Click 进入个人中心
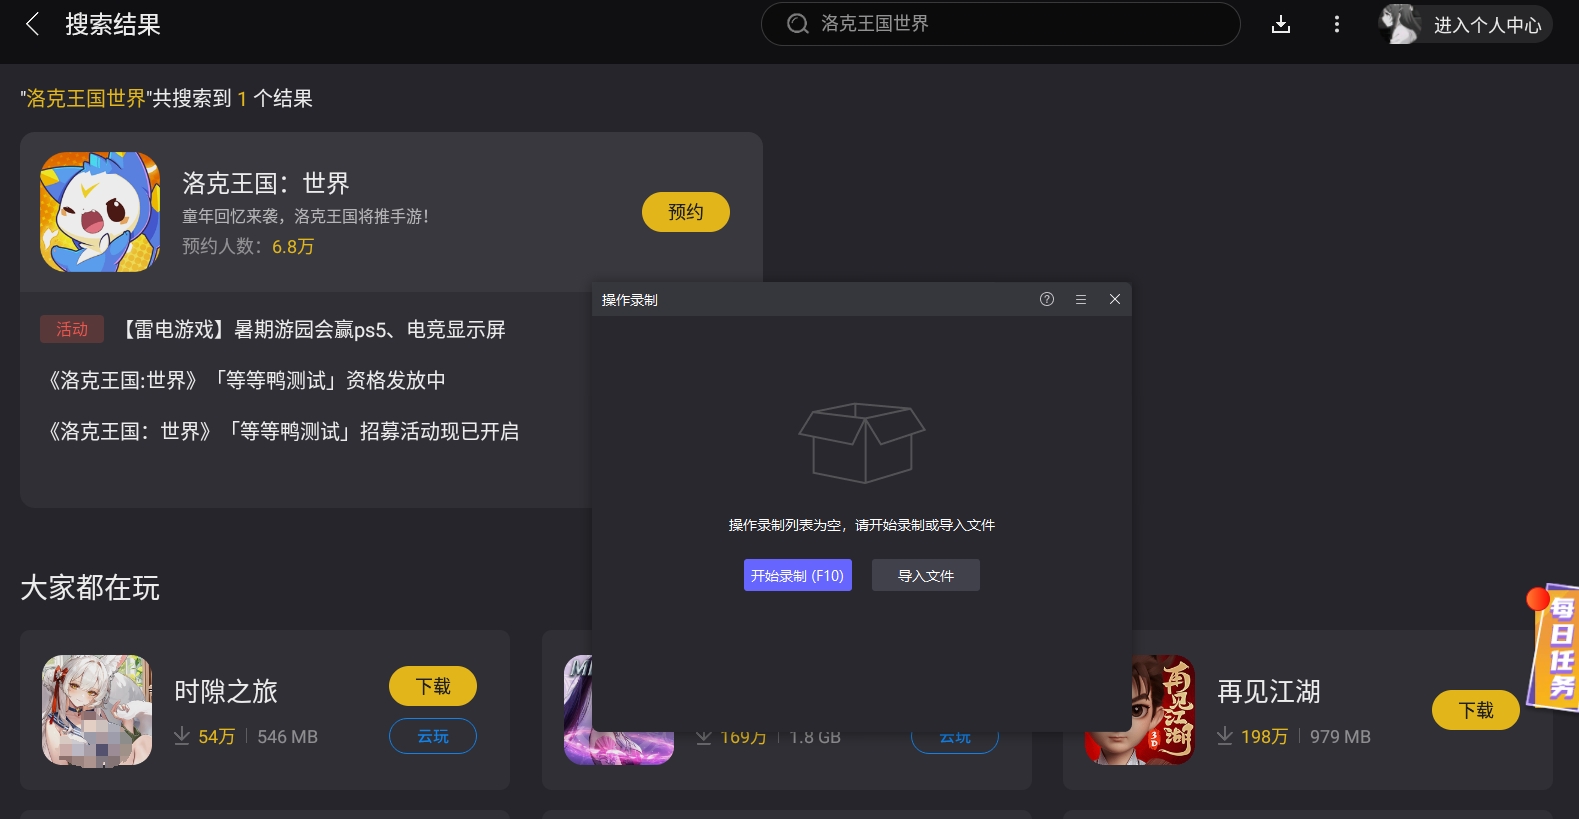The width and height of the screenshot is (1579, 819). pyautogui.click(x=1487, y=25)
